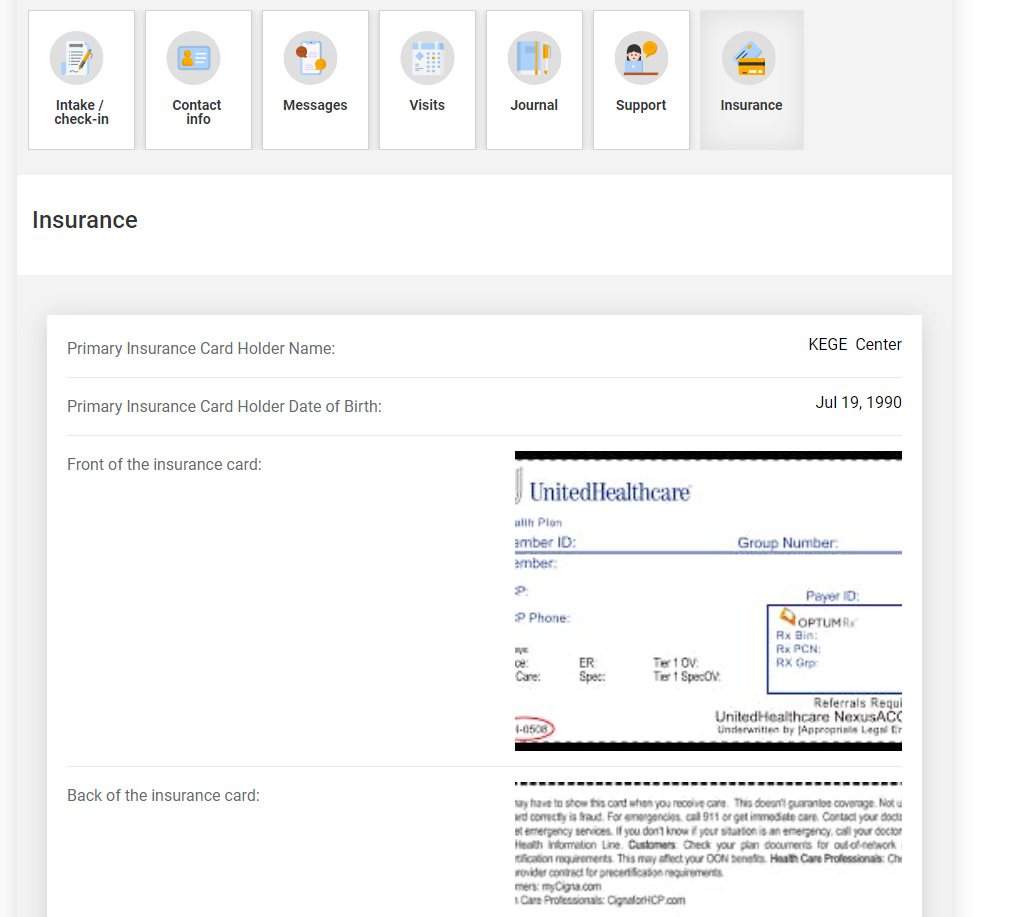The image size is (1014, 917).
Task: Open the Journal notebook icon
Action: [534, 58]
